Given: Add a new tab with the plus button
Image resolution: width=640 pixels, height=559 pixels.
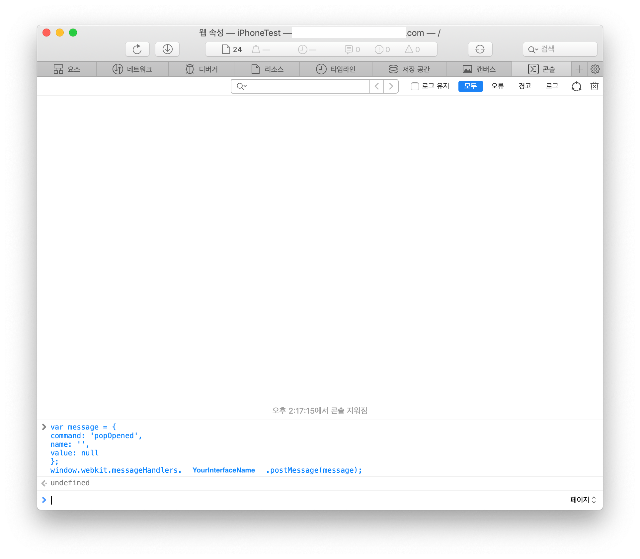Looking at the screenshot, I should point(579,69).
